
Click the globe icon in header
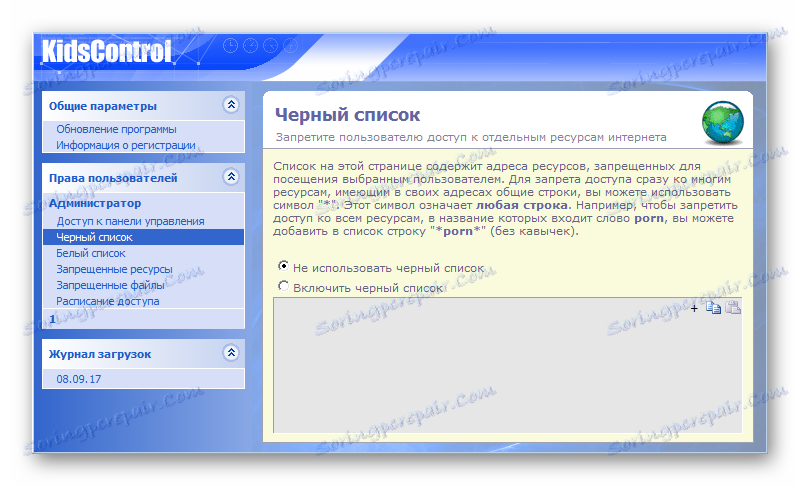tap(722, 122)
